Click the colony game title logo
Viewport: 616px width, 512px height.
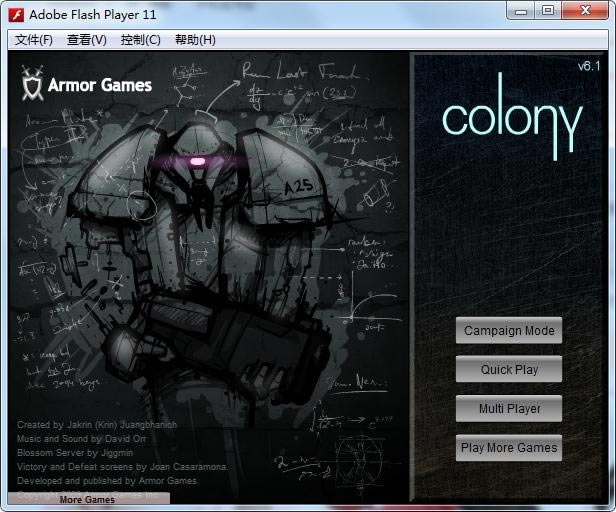512,119
